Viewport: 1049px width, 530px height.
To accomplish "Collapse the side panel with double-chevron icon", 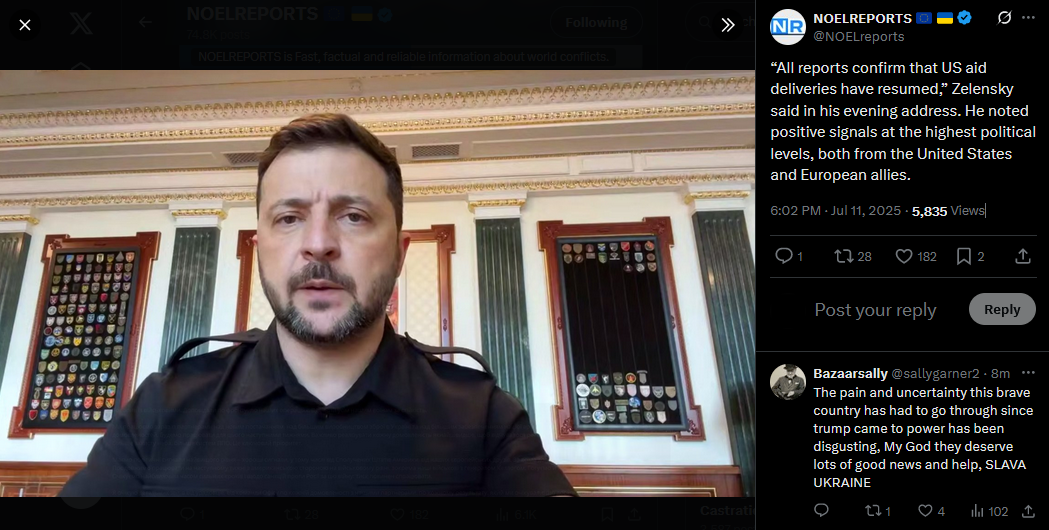I will [x=728, y=25].
